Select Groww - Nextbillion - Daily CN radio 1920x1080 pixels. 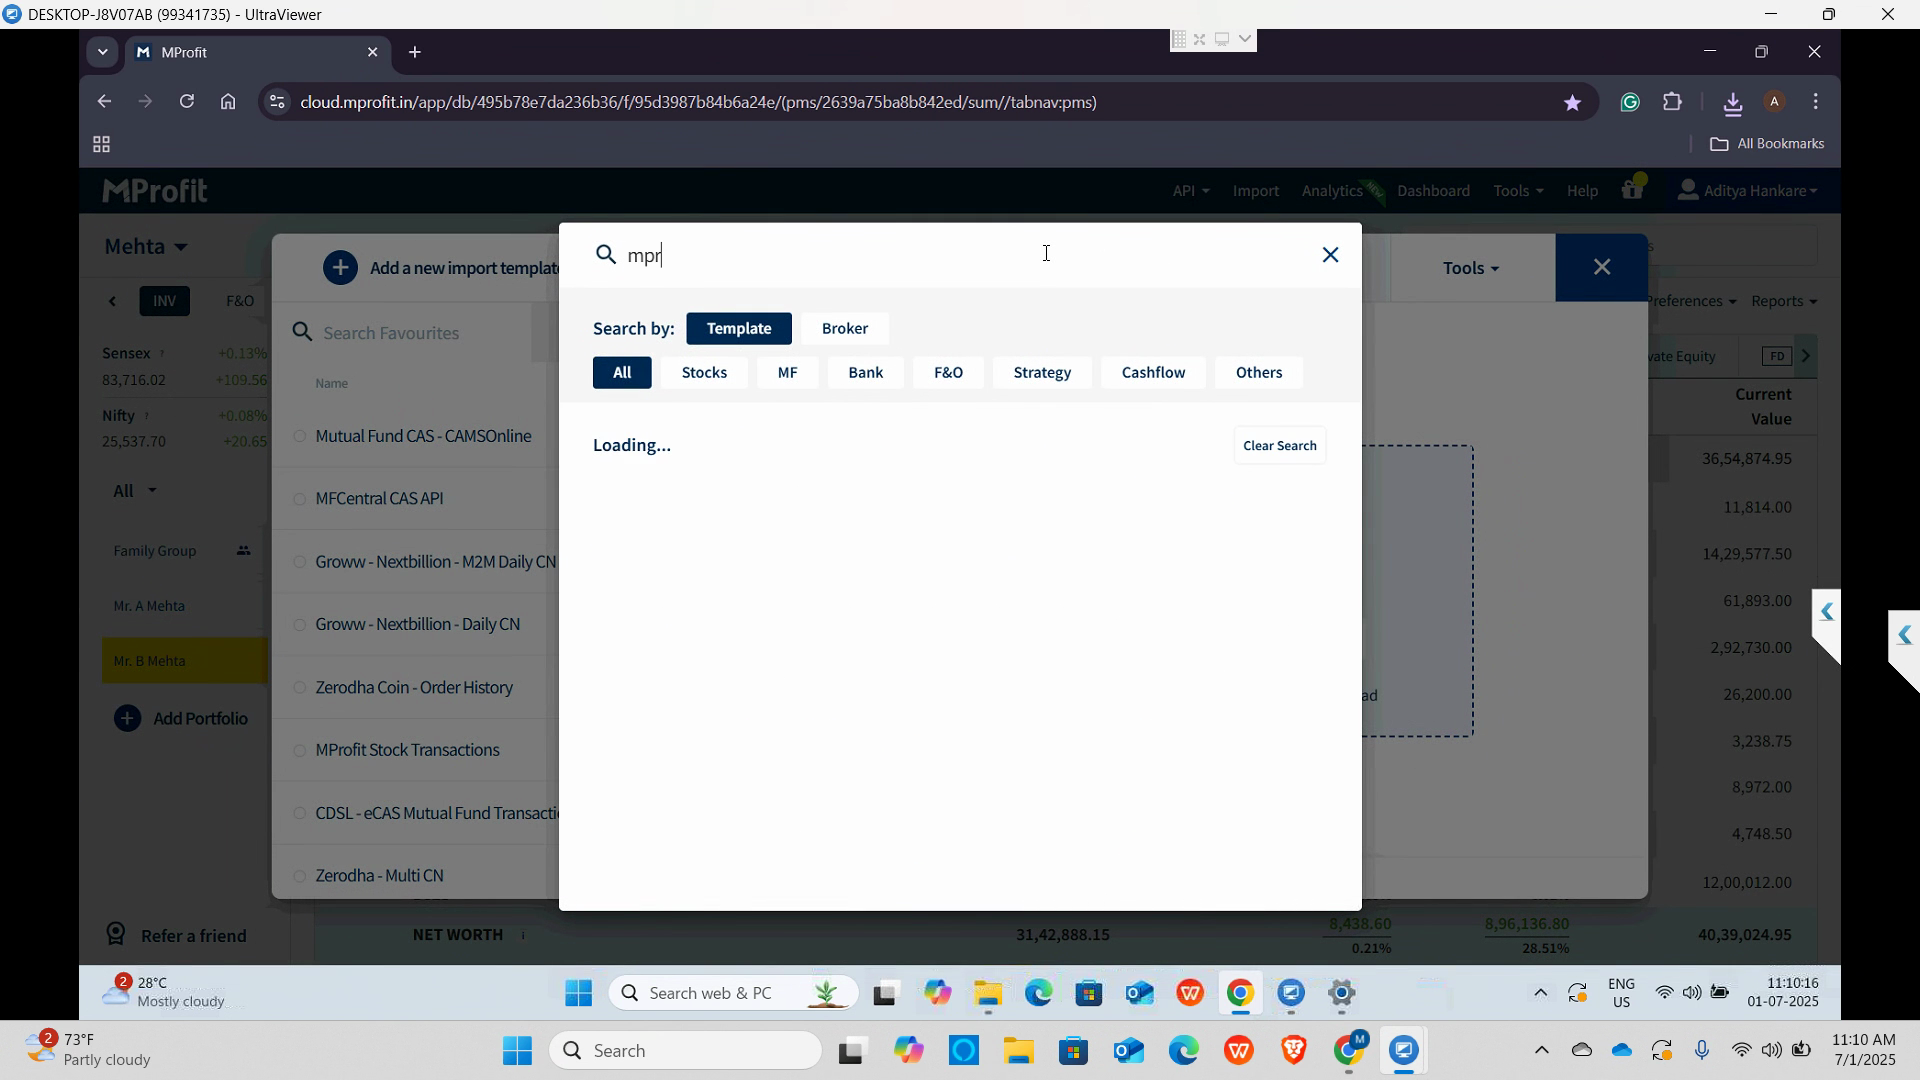click(299, 625)
